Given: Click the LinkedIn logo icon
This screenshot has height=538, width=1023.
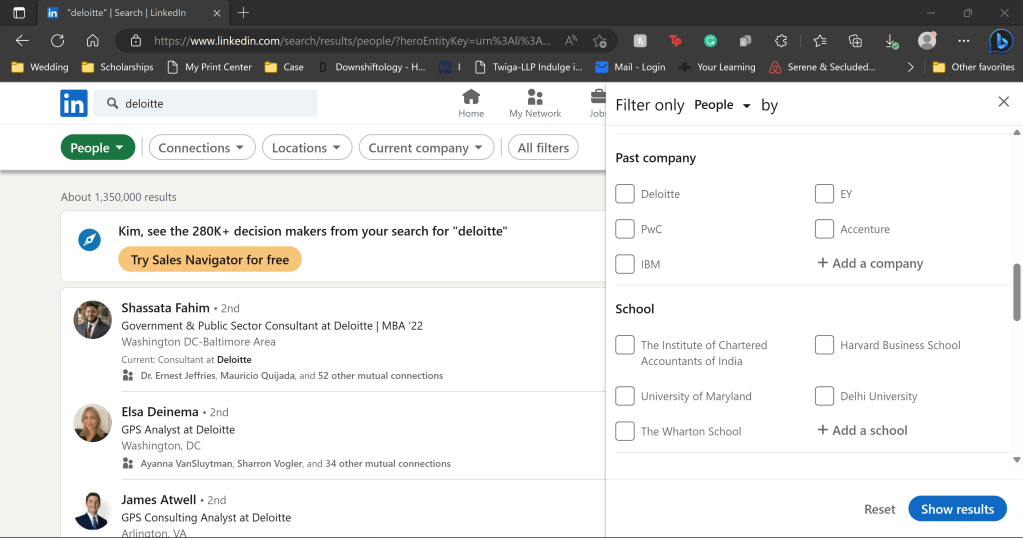Looking at the screenshot, I should pos(74,103).
